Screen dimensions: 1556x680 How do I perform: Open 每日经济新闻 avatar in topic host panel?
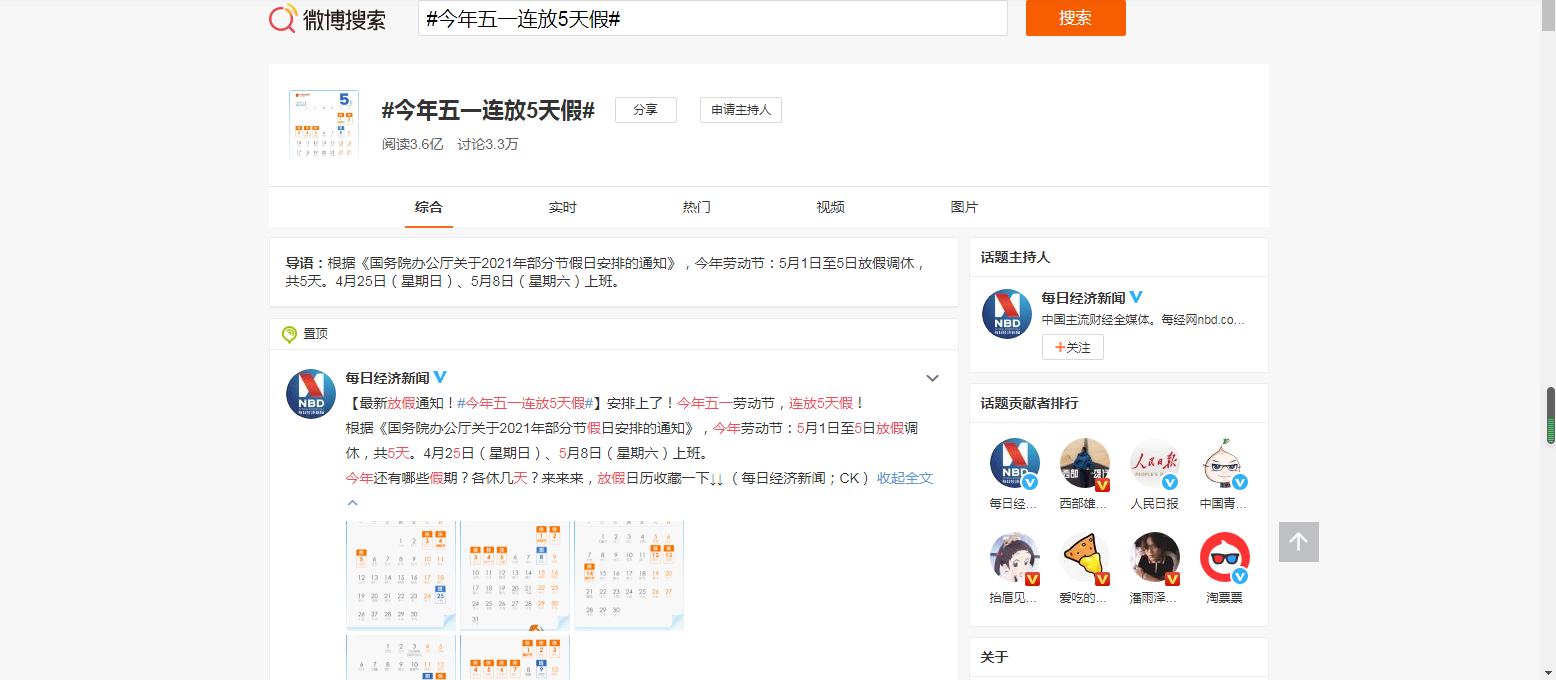pos(1006,313)
